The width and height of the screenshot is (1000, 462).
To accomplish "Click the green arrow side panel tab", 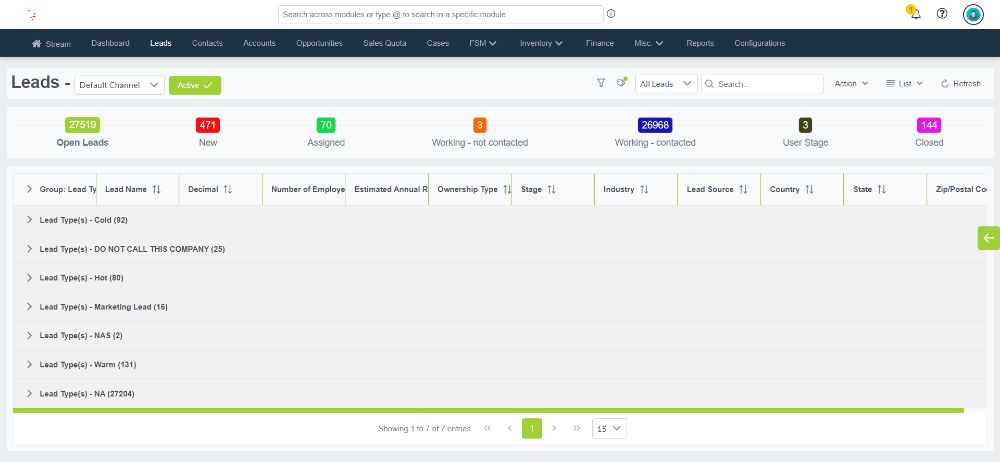I will [x=988, y=237].
